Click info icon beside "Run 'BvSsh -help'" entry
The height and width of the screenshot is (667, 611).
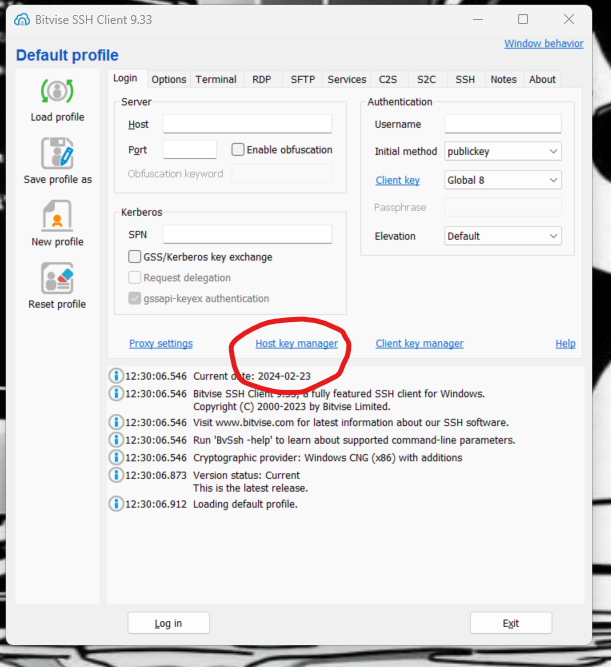point(116,440)
